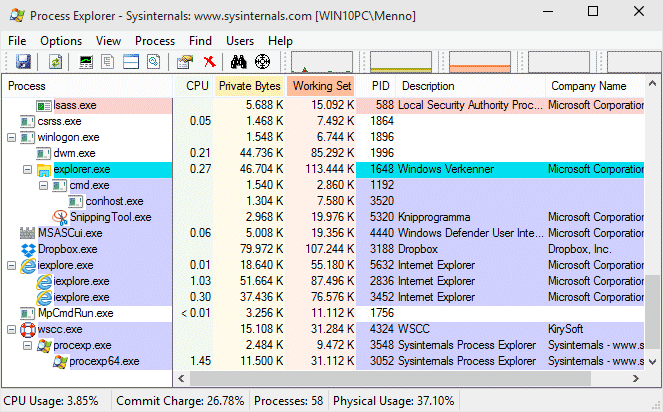Sort by the Process column header
This screenshot has width=663, height=412.
point(88,86)
